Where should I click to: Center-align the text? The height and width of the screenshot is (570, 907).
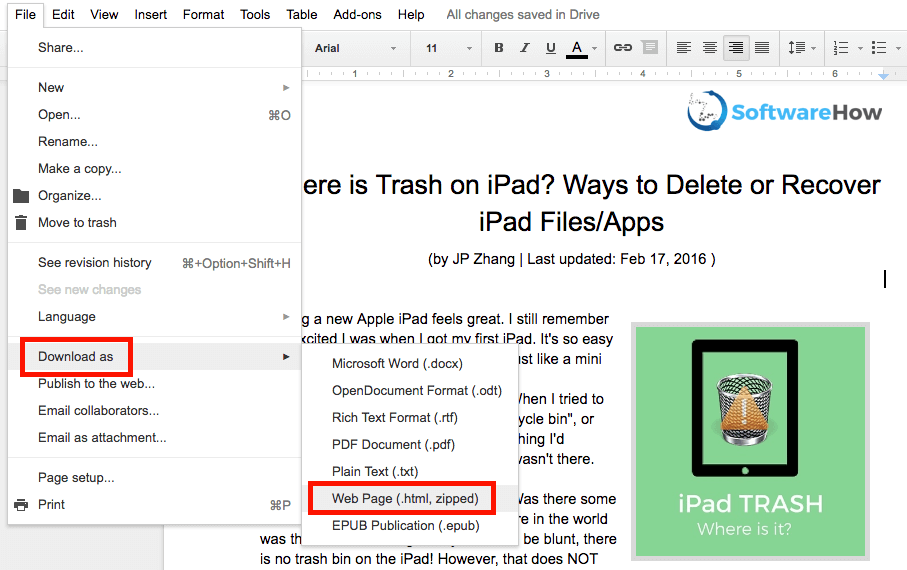(710, 48)
